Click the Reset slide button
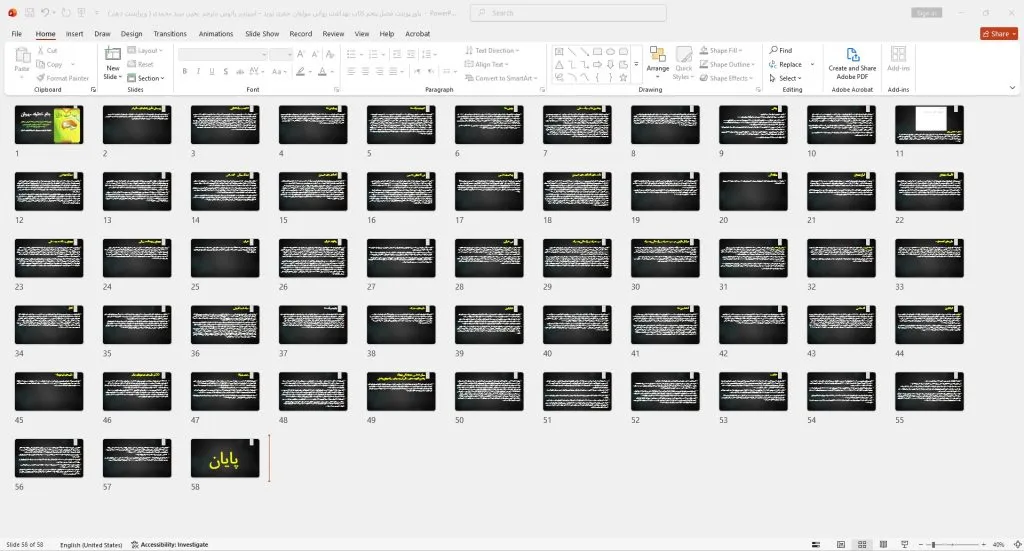This screenshot has height=551, width=1024. pyautogui.click(x=140, y=64)
